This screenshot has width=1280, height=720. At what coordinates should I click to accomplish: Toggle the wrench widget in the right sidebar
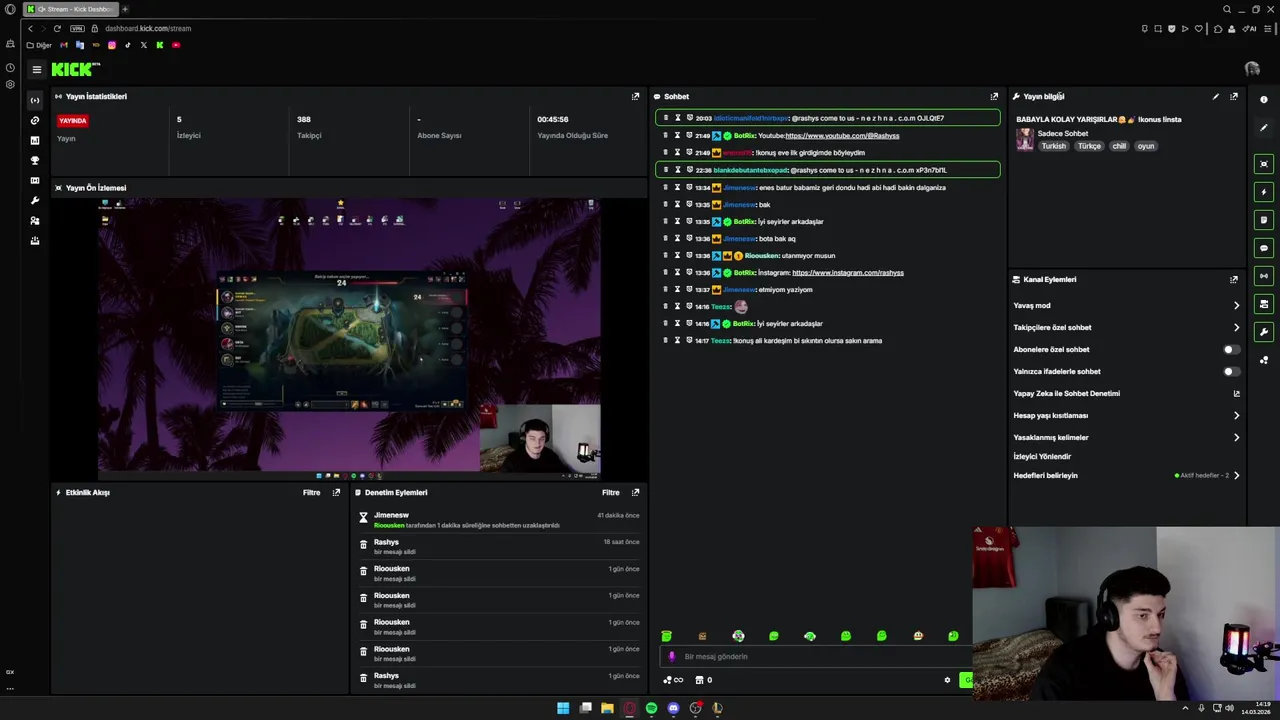click(1264, 332)
